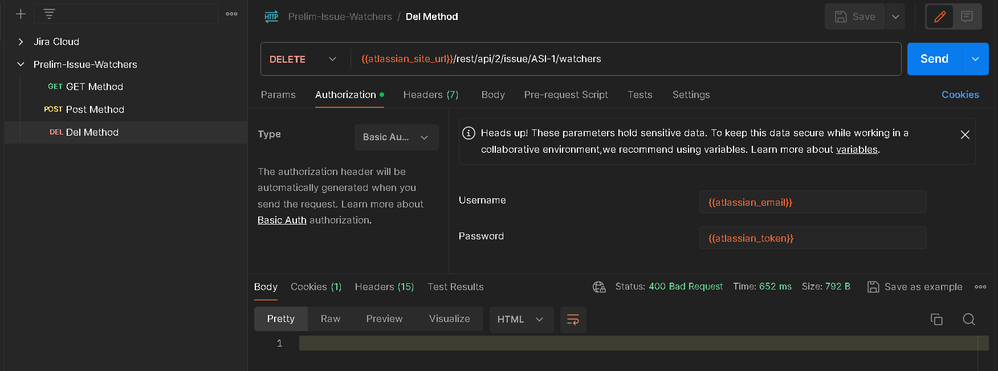
Task: Click the Username input field
Action: pyautogui.click(x=813, y=202)
